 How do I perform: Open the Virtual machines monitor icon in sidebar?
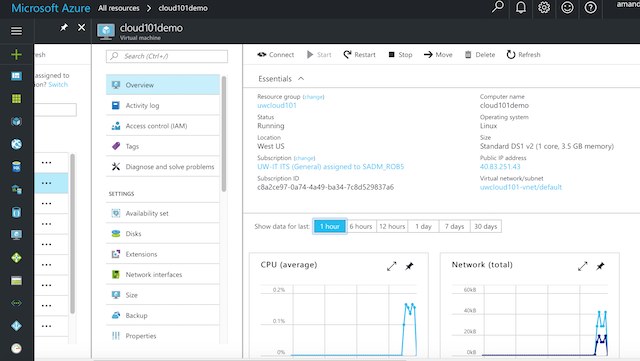click(x=16, y=235)
